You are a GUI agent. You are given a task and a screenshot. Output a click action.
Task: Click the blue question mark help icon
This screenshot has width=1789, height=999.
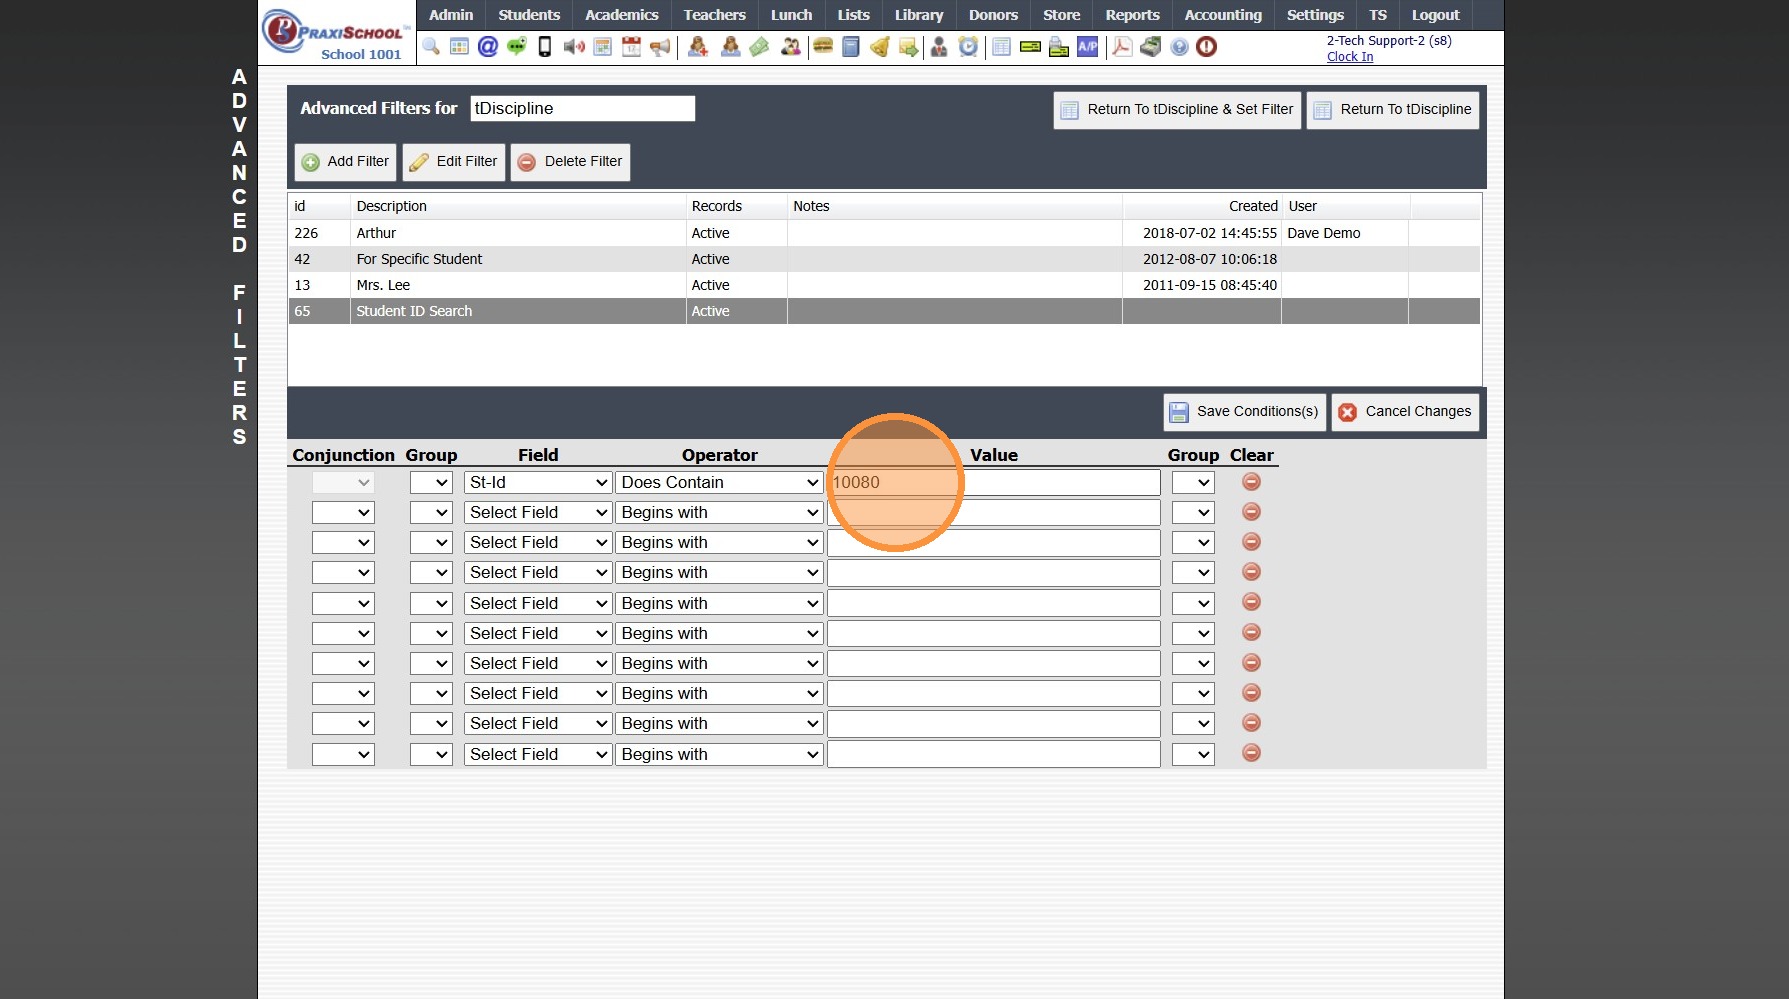pyautogui.click(x=1179, y=47)
